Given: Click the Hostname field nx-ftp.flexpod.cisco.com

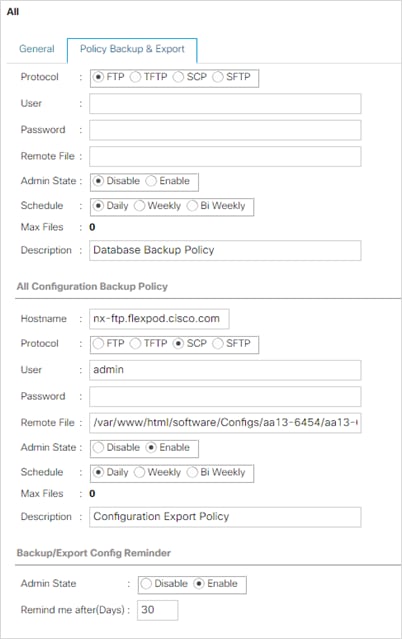Looking at the screenshot, I should [x=159, y=319].
